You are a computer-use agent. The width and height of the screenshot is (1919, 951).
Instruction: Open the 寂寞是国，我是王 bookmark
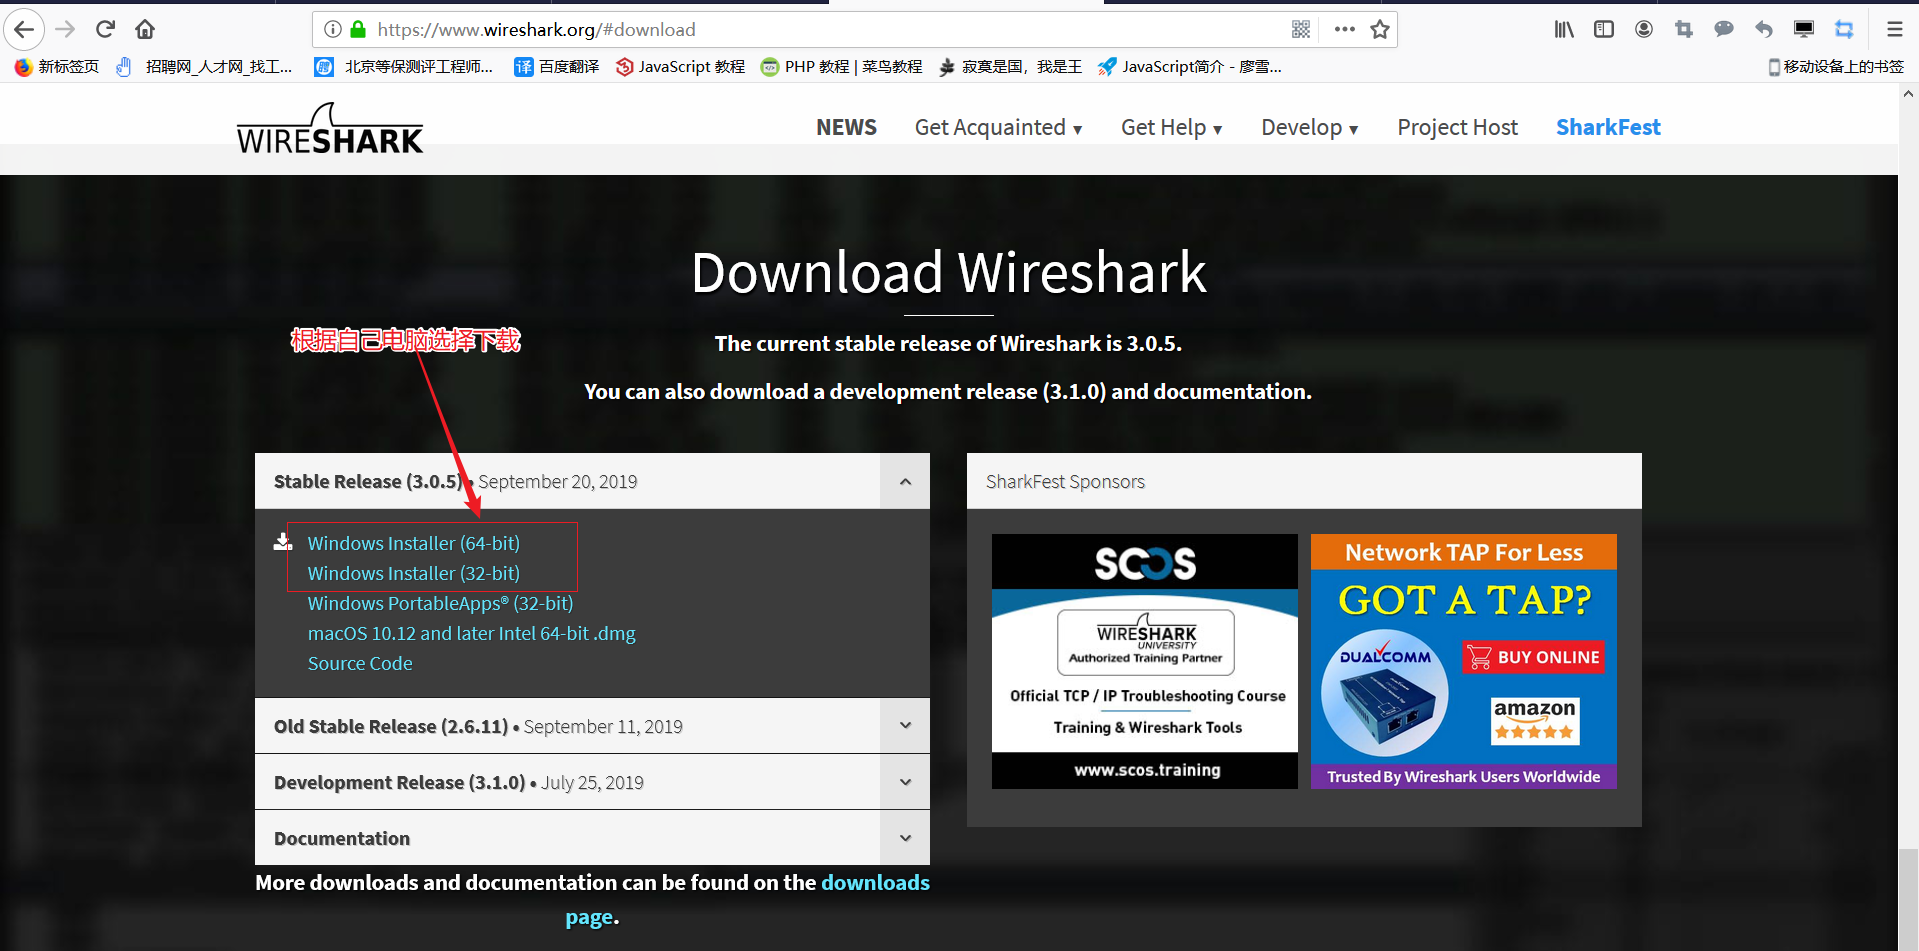tap(1010, 66)
